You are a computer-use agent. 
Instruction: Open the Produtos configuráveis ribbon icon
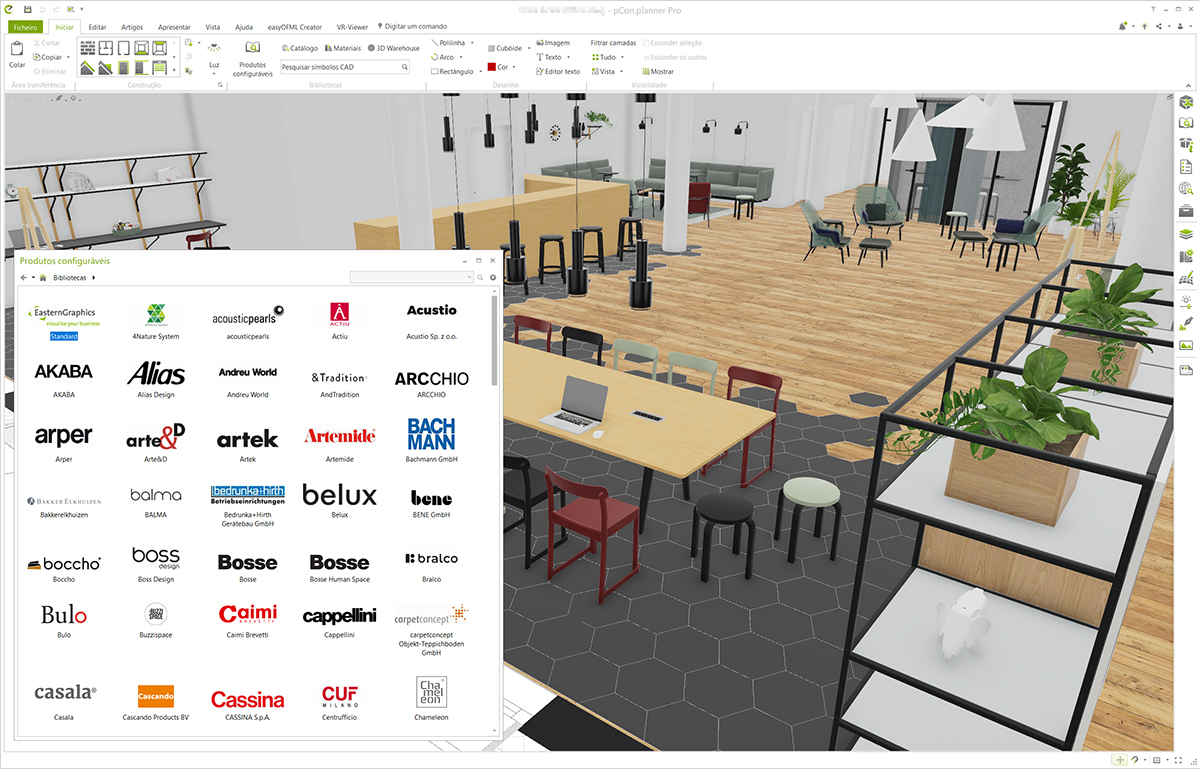[x=253, y=47]
